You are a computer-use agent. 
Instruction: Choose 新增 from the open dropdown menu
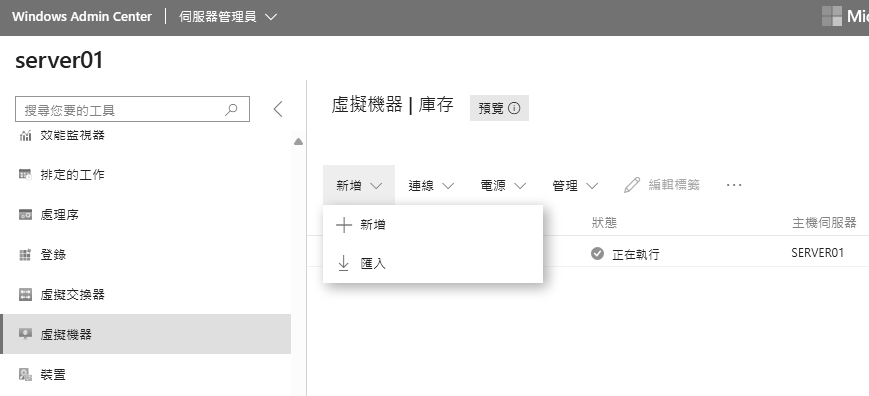click(x=433, y=225)
